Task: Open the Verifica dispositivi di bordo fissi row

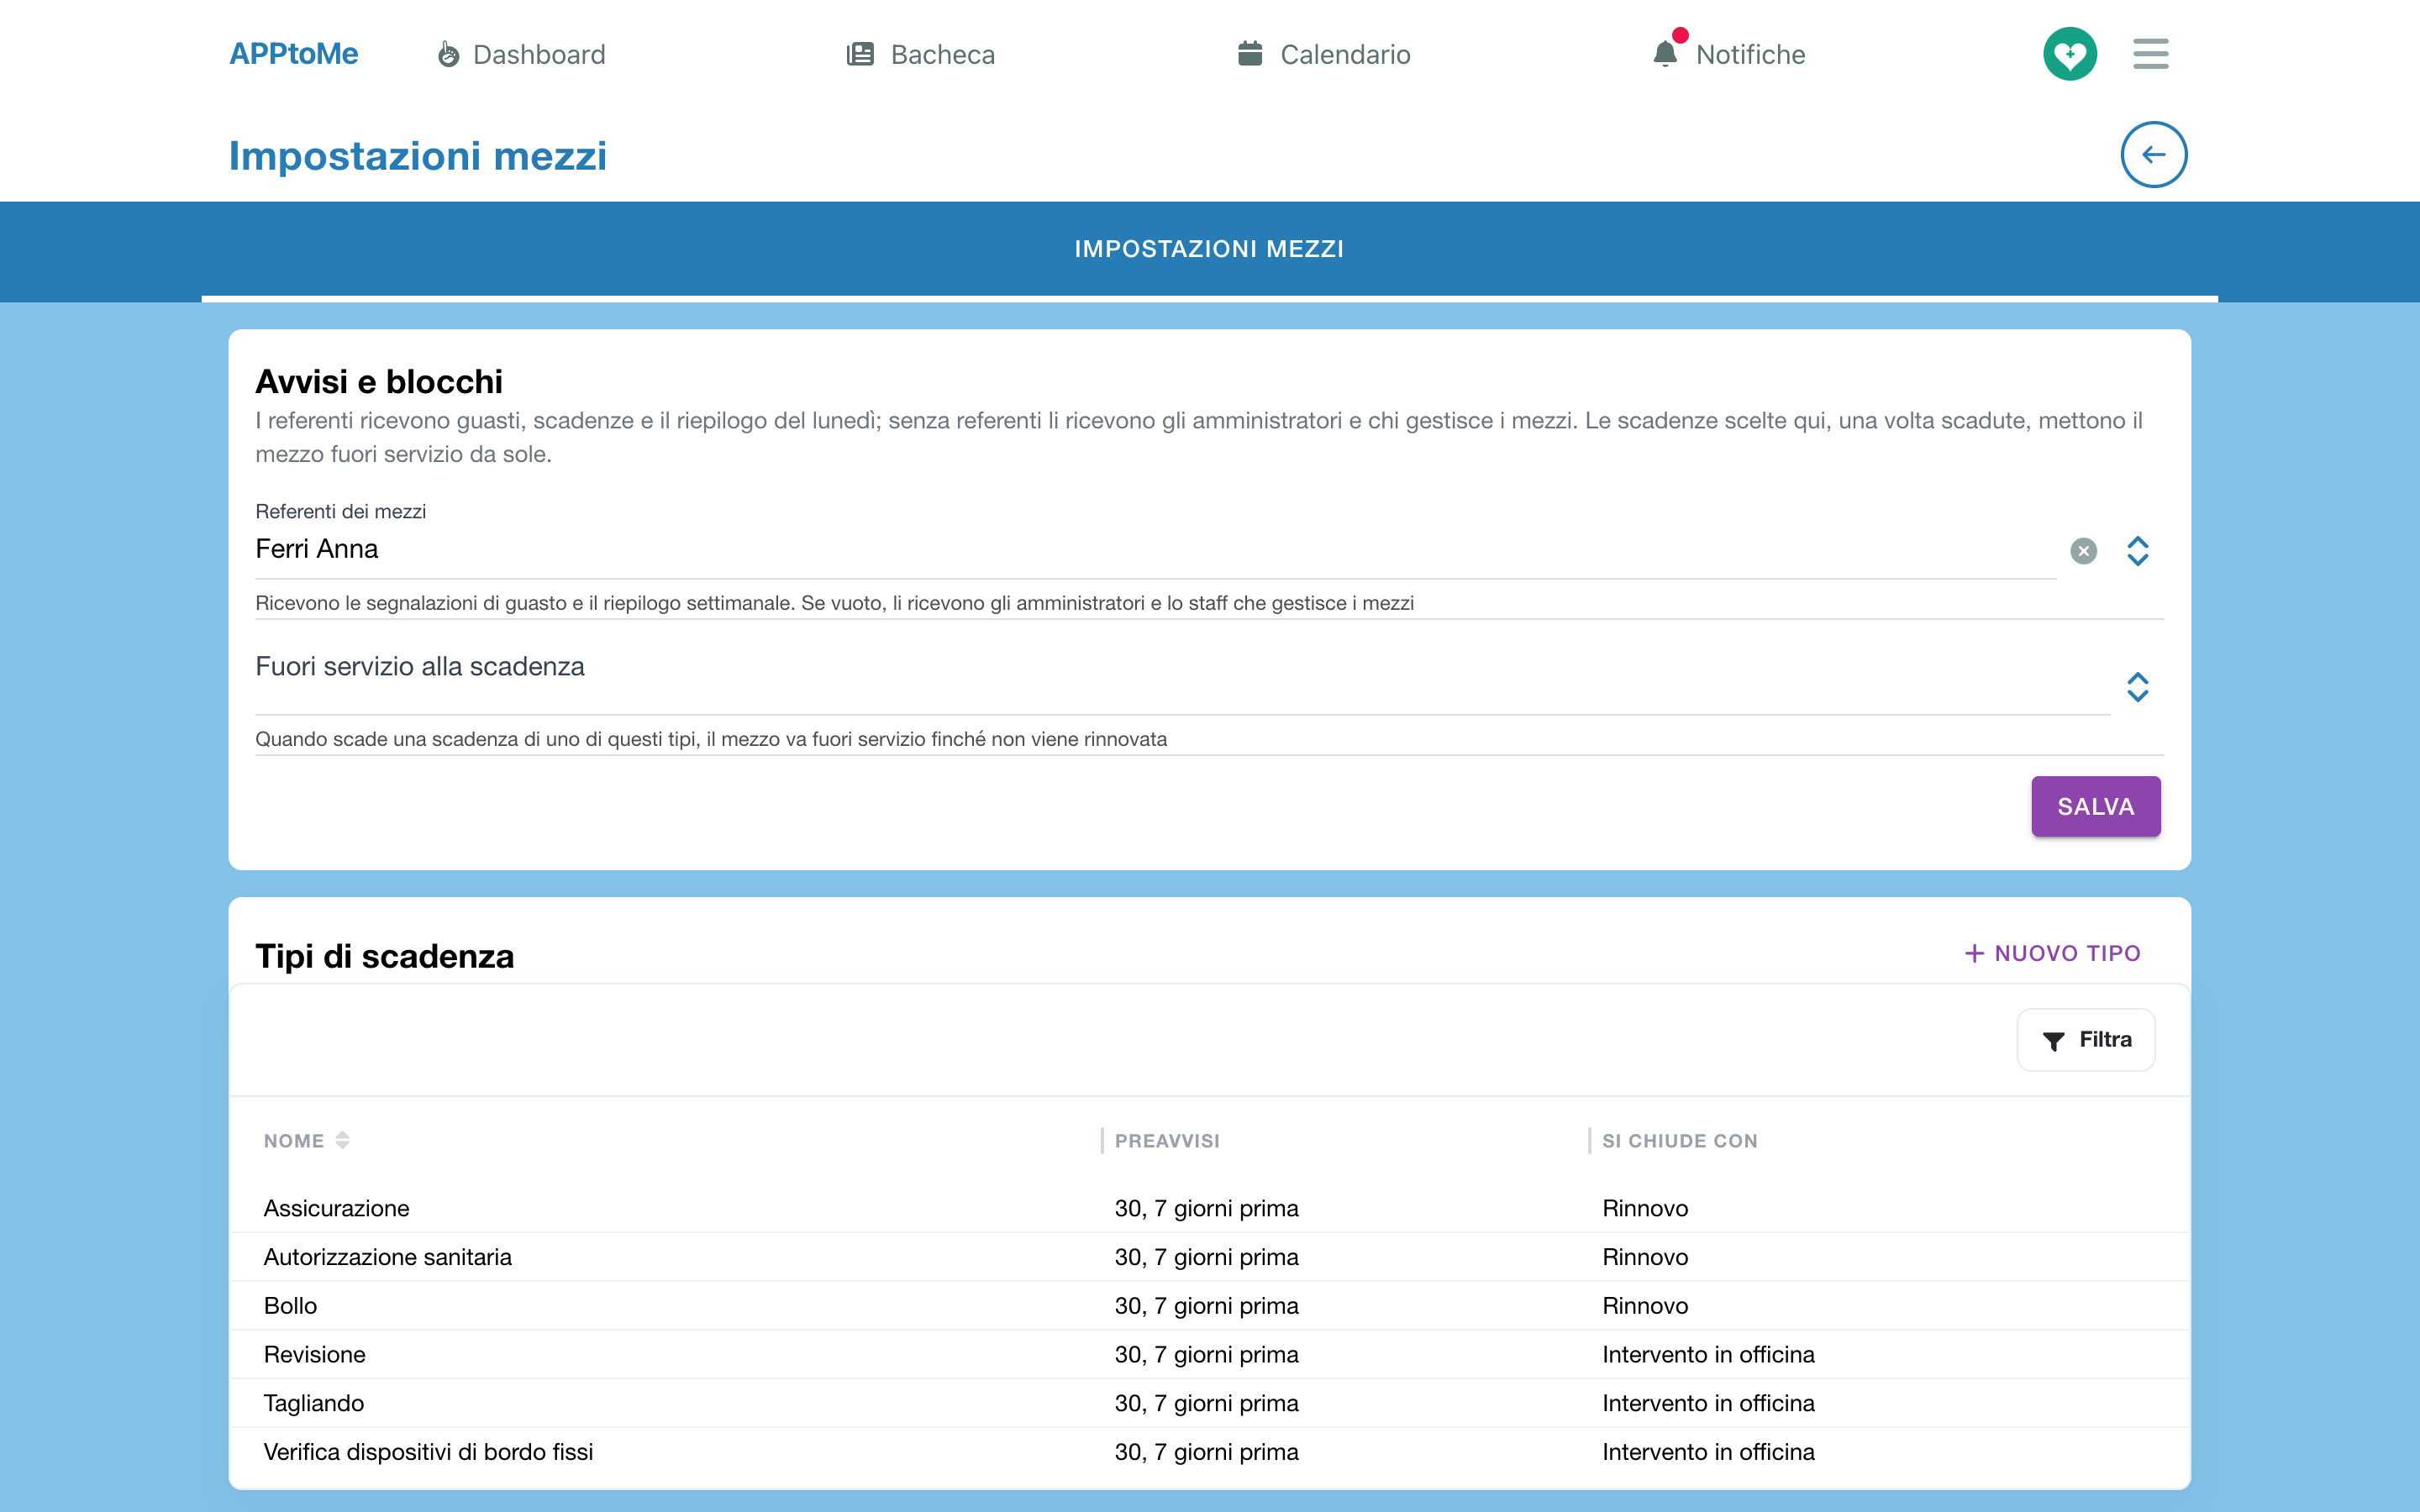Action: pos(1209,1452)
